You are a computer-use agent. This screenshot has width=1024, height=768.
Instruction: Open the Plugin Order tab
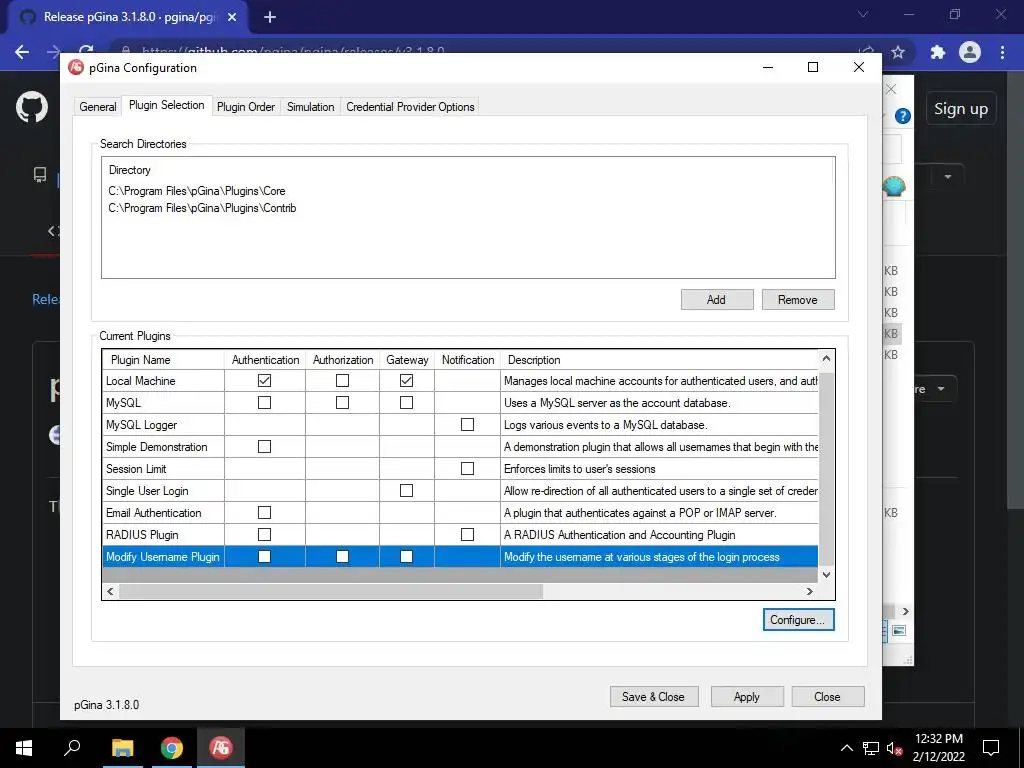pyautogui.click(x=246, y=106)
